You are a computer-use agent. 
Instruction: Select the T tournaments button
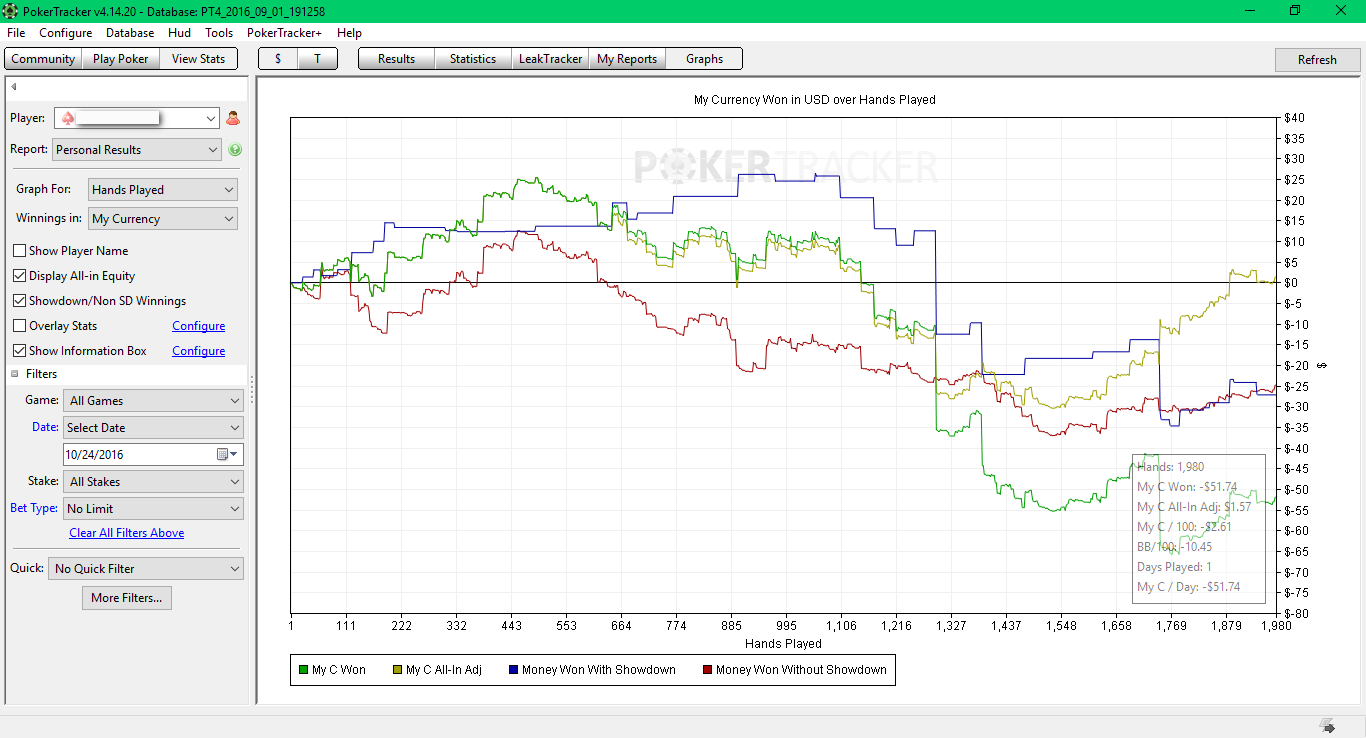(x=317, y=59)
